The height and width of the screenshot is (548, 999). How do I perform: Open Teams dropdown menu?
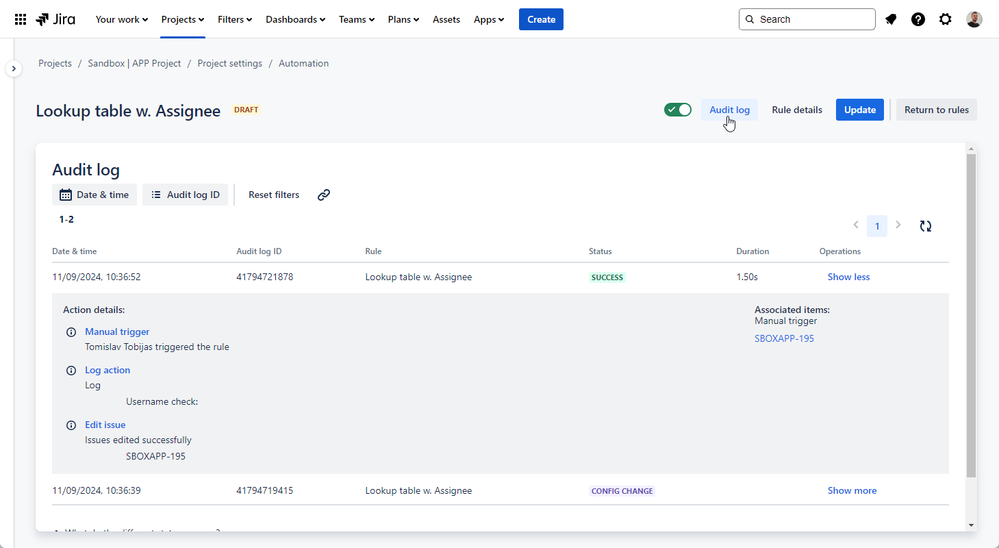point(357,20)
